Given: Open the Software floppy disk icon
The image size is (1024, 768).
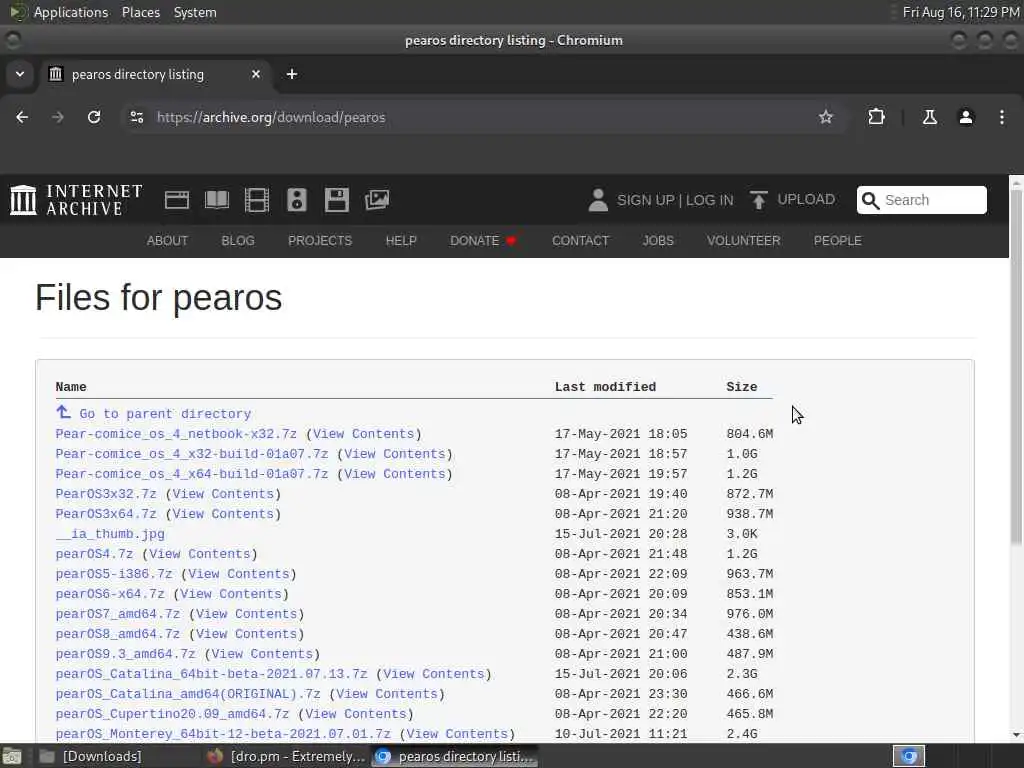Looking at the screenshot, I should (337, 200).
